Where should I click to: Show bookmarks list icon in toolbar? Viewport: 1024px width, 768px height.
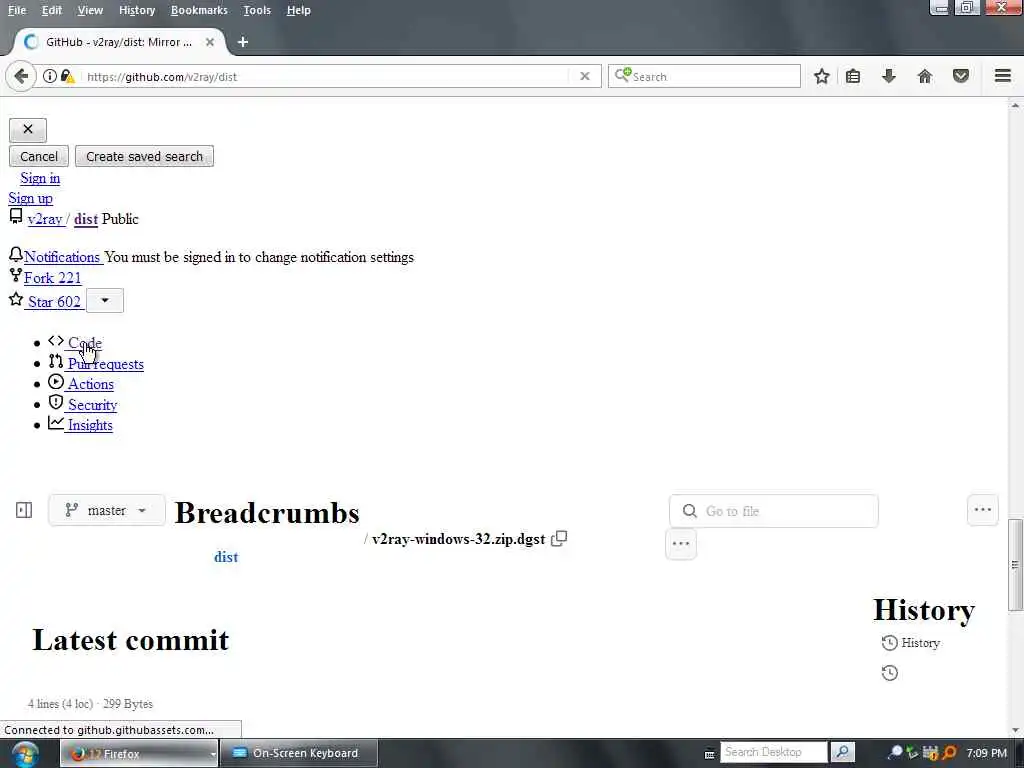(853, 76)
